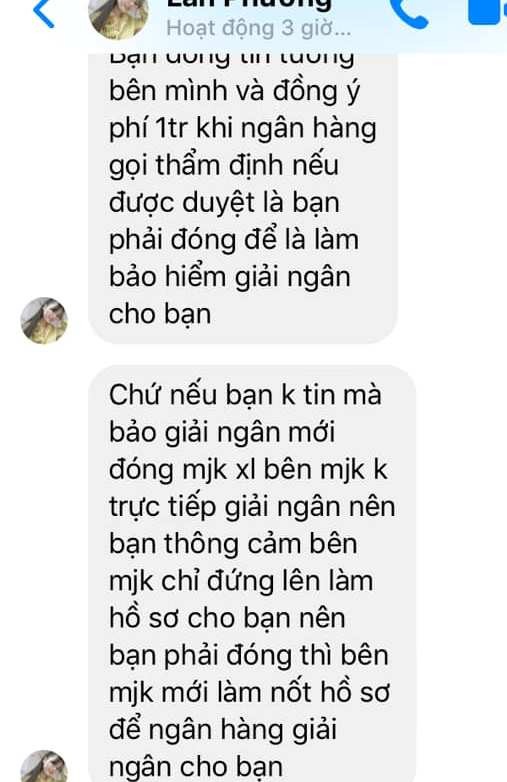The width and height of the screenshot is (507, 782).
Task: Tap the line "bảo hiểm giải ngân"
Action: [230, 277]
